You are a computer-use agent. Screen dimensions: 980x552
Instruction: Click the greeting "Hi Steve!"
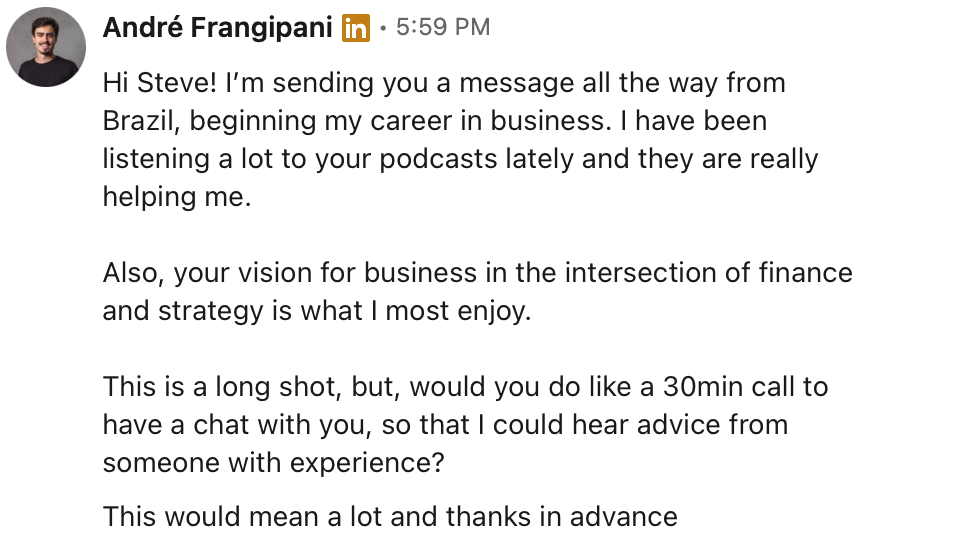coord(160,83)
